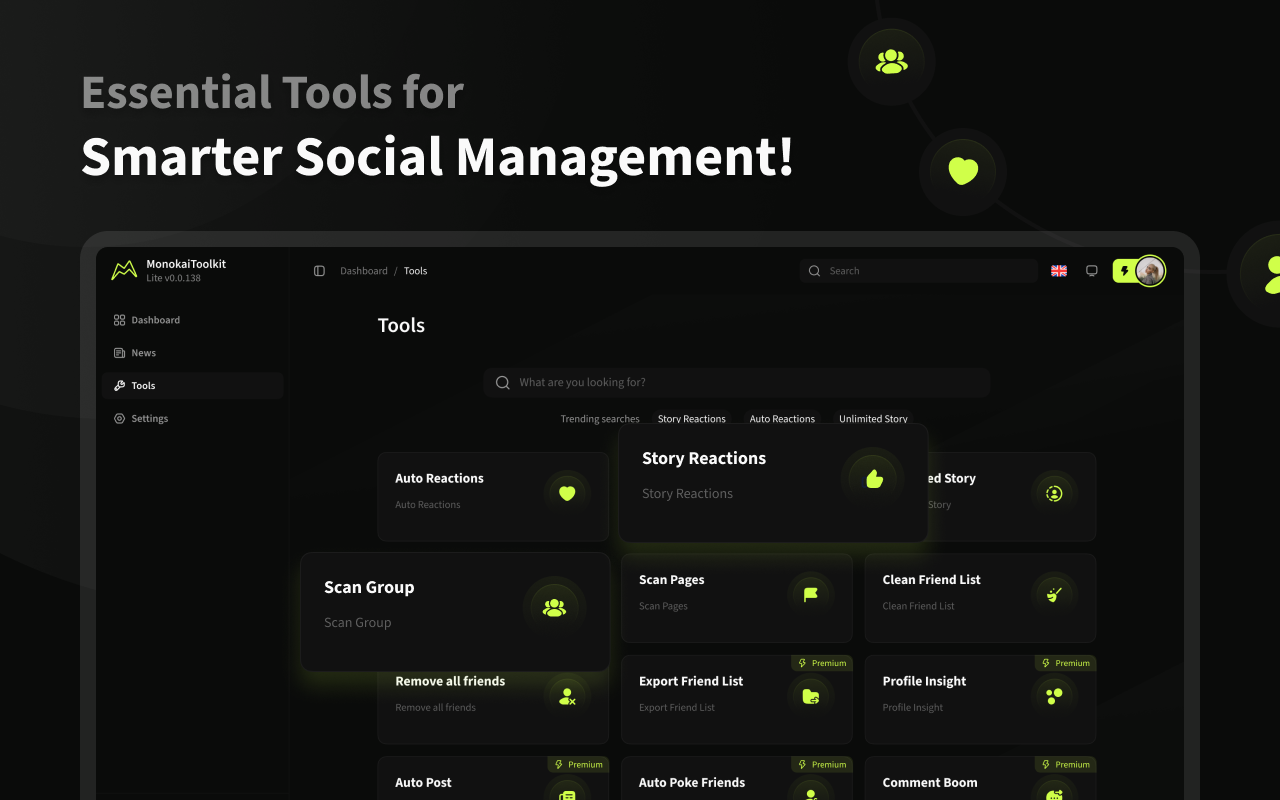Focus the header Search field

[x=919, y=271]
